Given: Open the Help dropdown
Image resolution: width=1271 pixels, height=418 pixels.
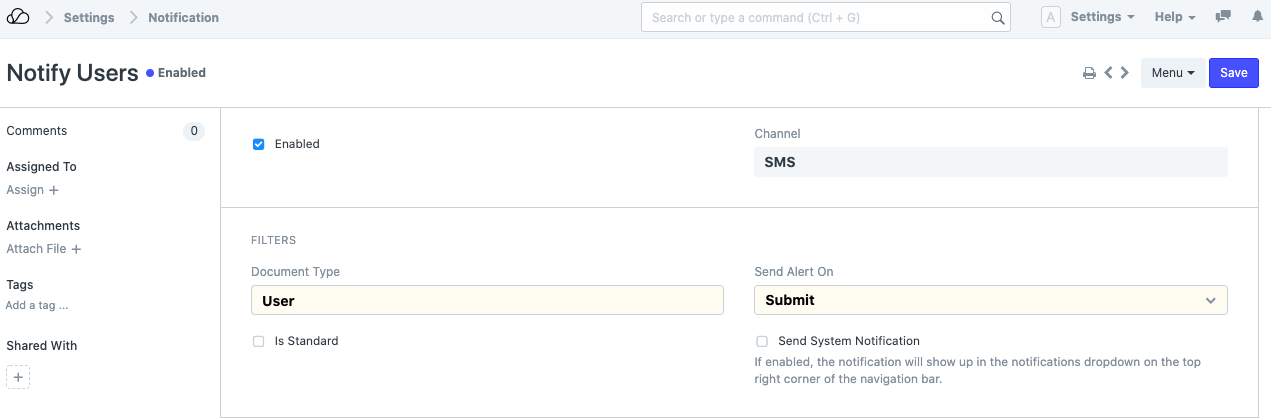Looking at the screenshot, I should point(1175,17).
